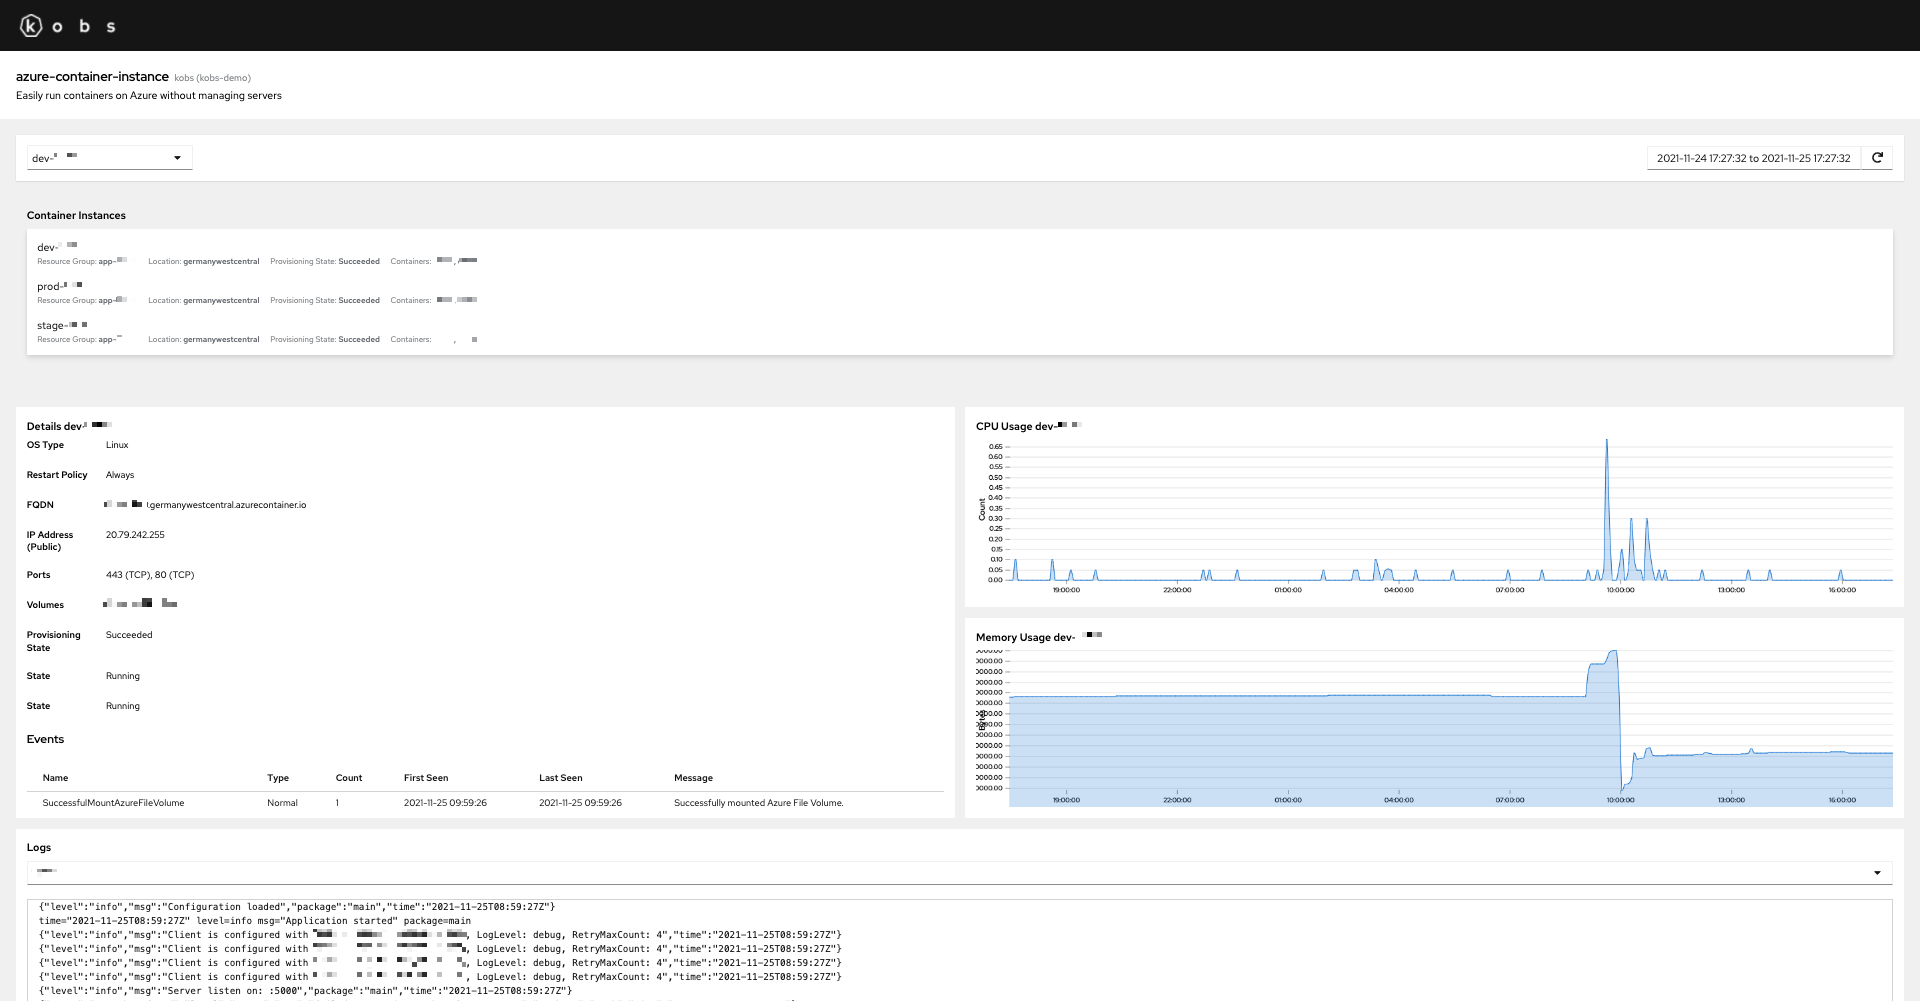The width and height of the screenshot is (1920, 1001).
Task: Click the First Seen column header
Action: click(x=426, y=778)
